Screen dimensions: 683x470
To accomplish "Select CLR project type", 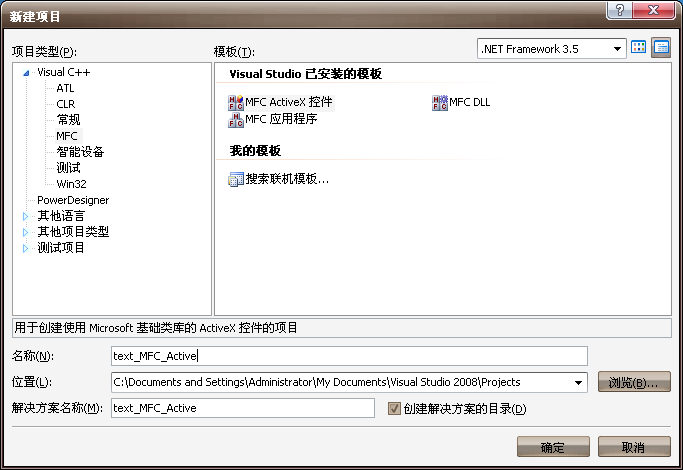I will 66,105.
